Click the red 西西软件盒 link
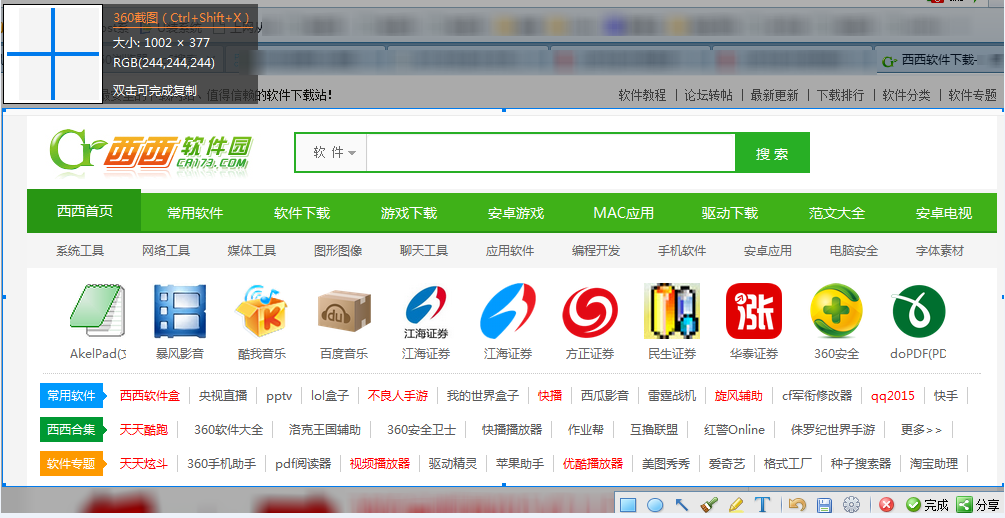Viewport: 1005px width, 518px height. coord(150,396)
